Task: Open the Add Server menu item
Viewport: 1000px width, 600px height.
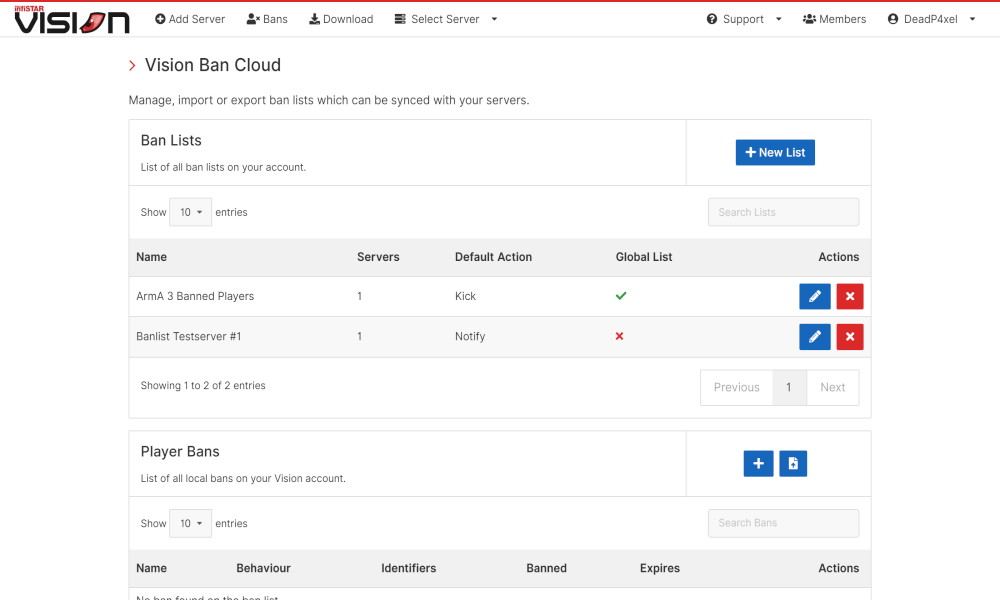Action: (x=190, y=19)
